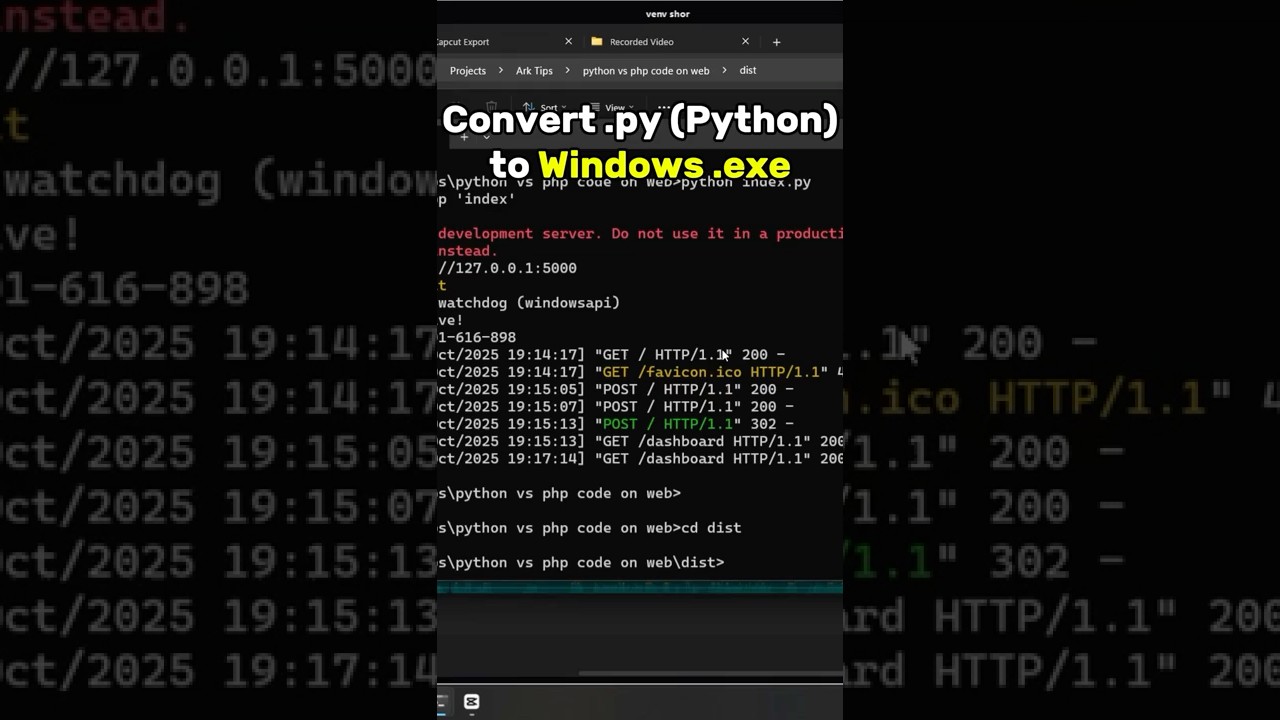Click the 'cd dist' command line

(x=590, y=528)
